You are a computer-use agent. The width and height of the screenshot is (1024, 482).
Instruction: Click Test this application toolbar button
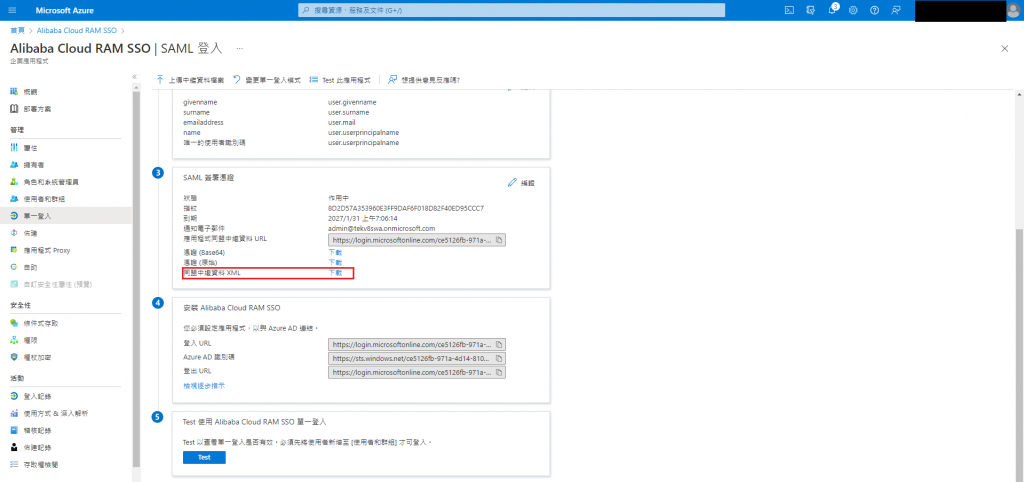(x=340, y=80)
